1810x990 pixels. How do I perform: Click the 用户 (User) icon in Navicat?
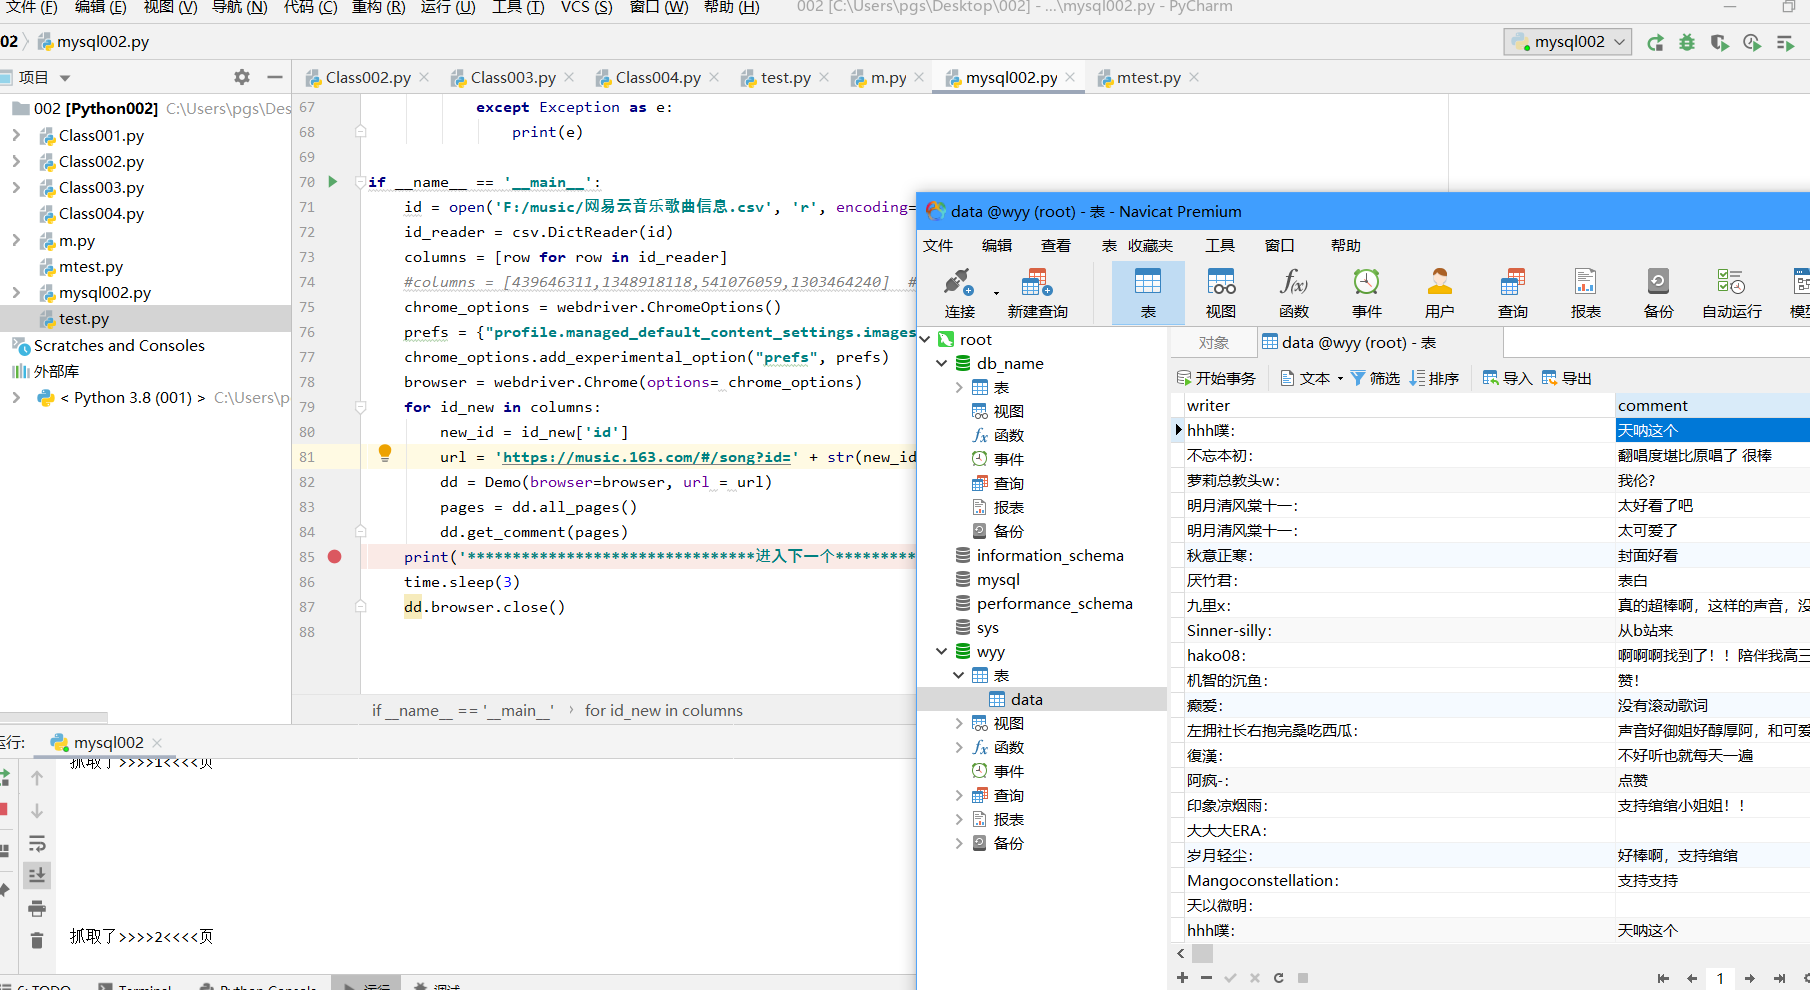(x=1439, y=292)
